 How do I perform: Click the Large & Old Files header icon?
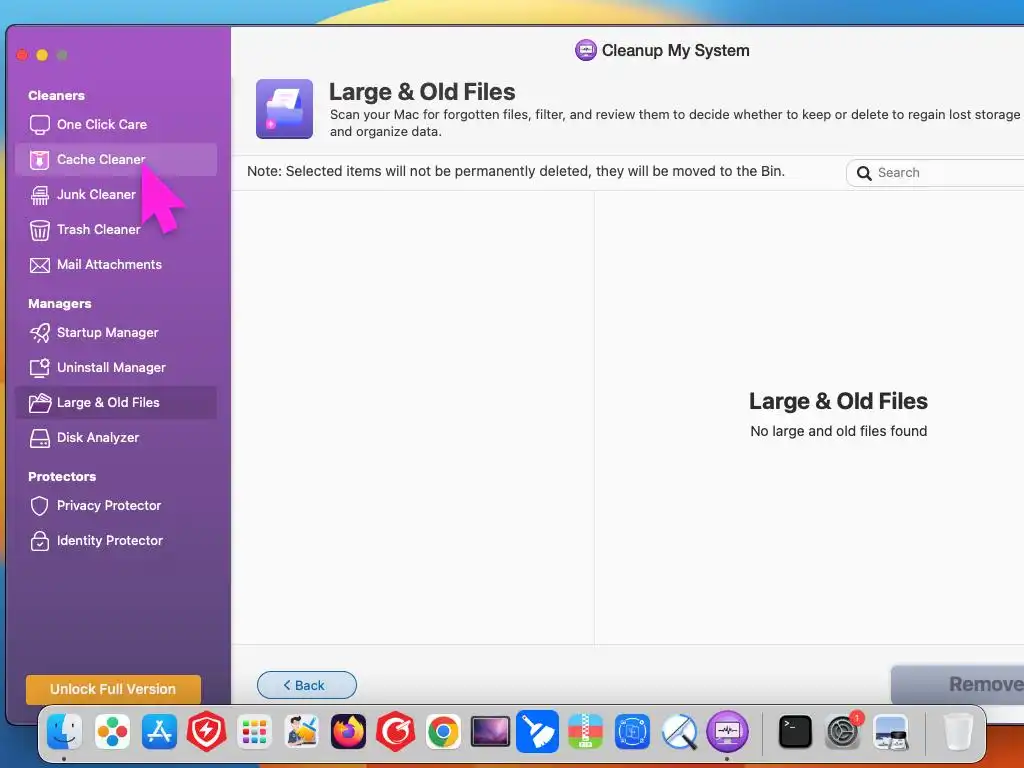coord(284,109)
